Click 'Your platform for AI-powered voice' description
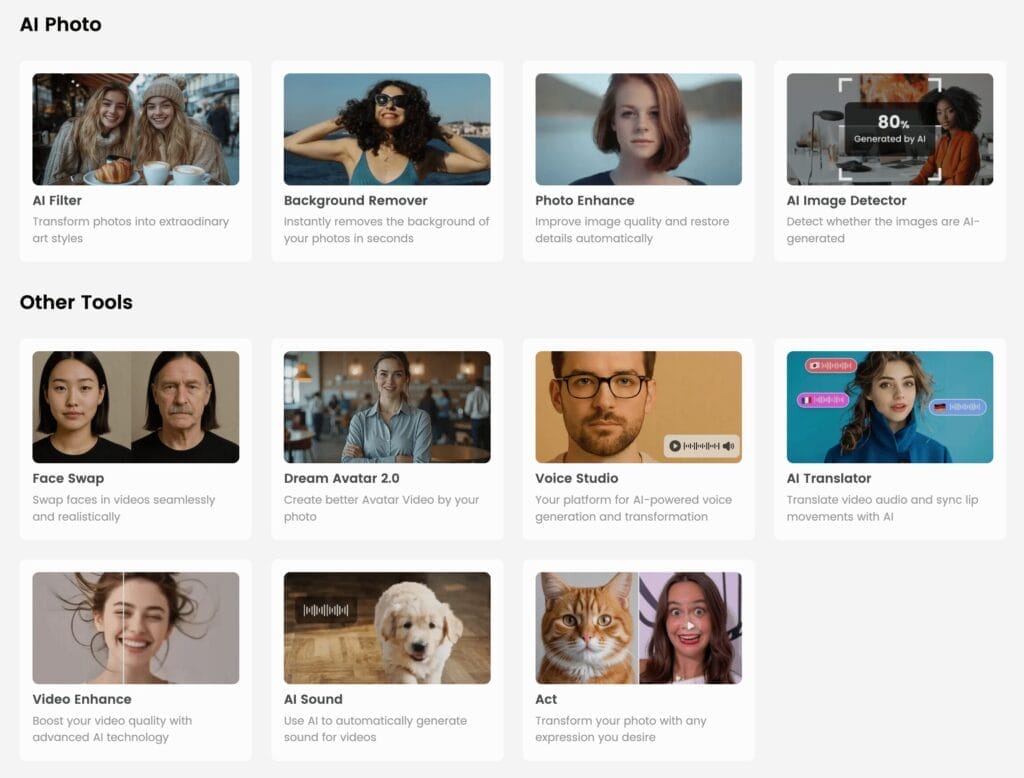 pos(633,508)
